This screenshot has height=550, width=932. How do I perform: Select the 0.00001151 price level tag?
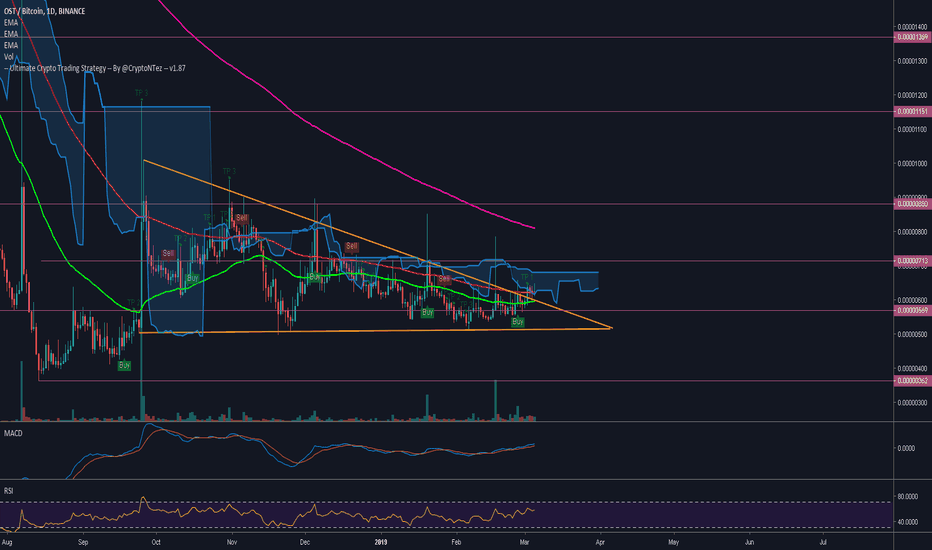click(x=912, y=112)
